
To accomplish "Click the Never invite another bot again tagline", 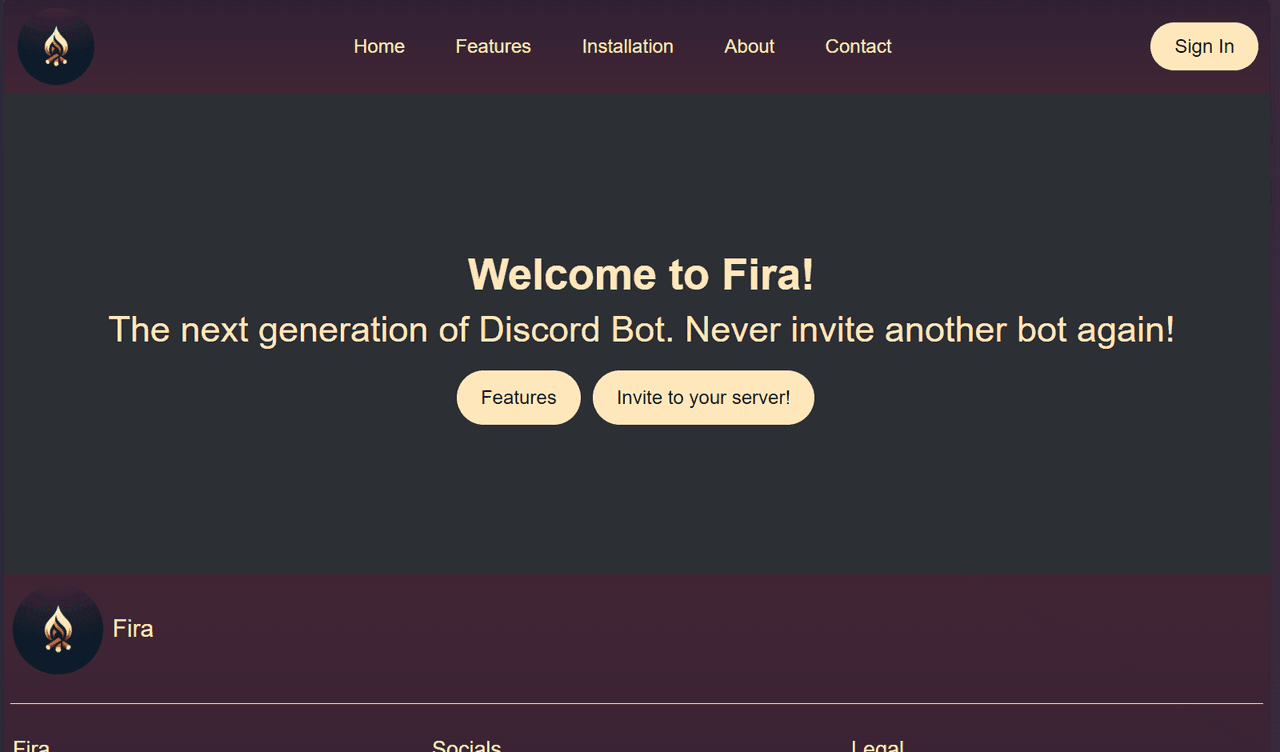I will click(929, 330).
